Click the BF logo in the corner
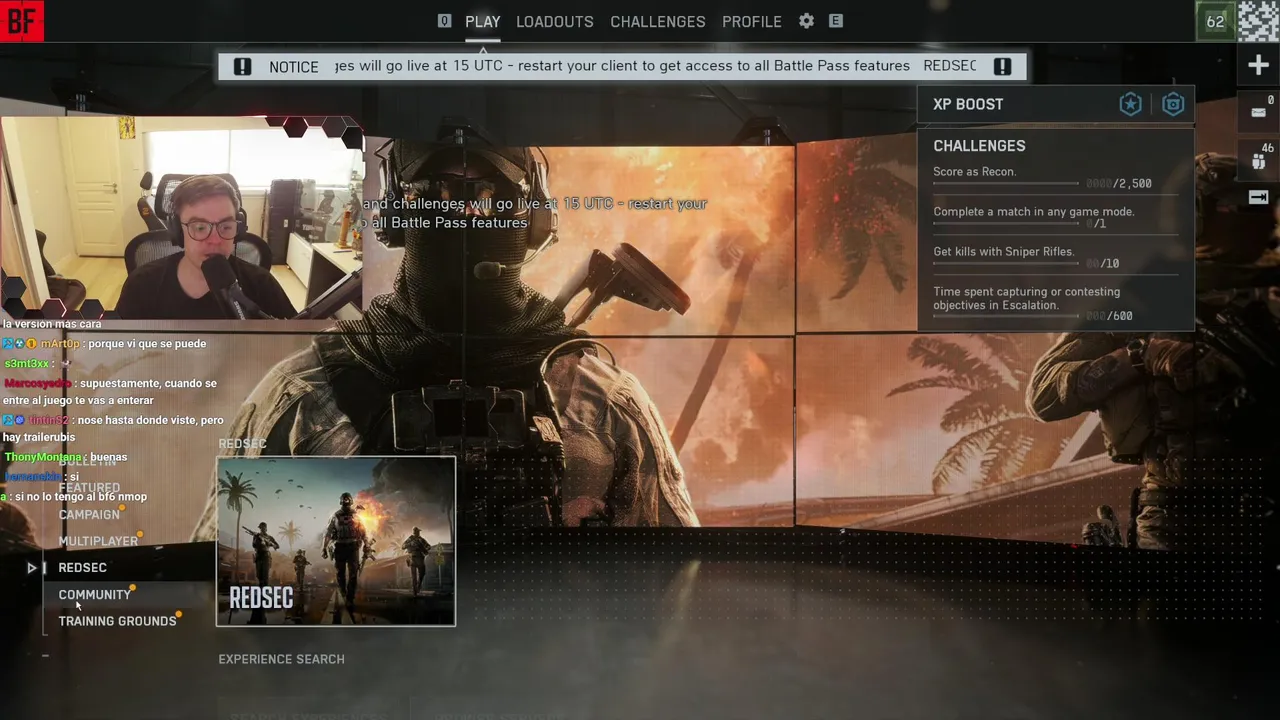This screenshot has height=720, width=1280. [22, 21]
